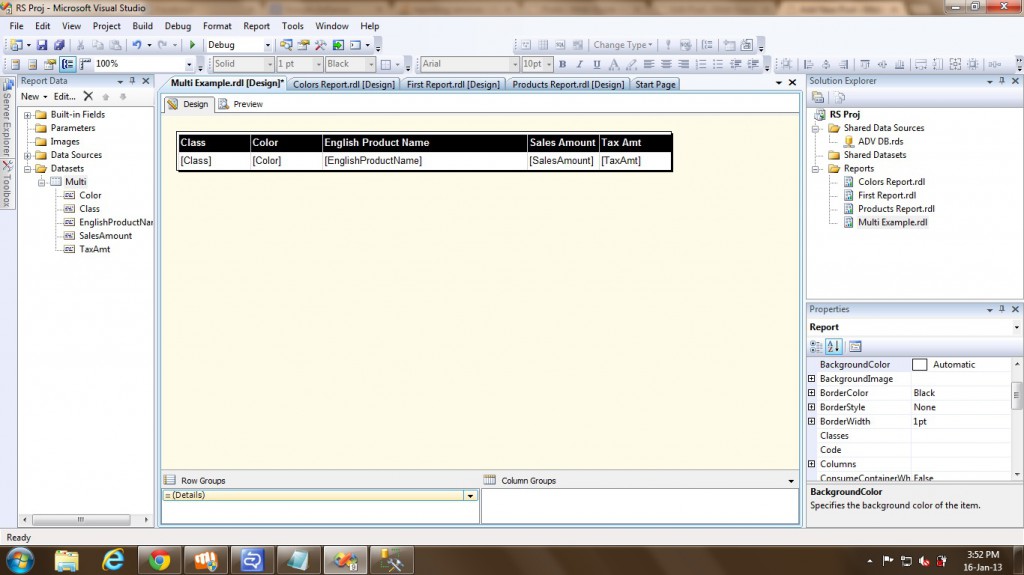Expand the Built-in Fields folder node

pyautogui.click(x=28, y=114)
